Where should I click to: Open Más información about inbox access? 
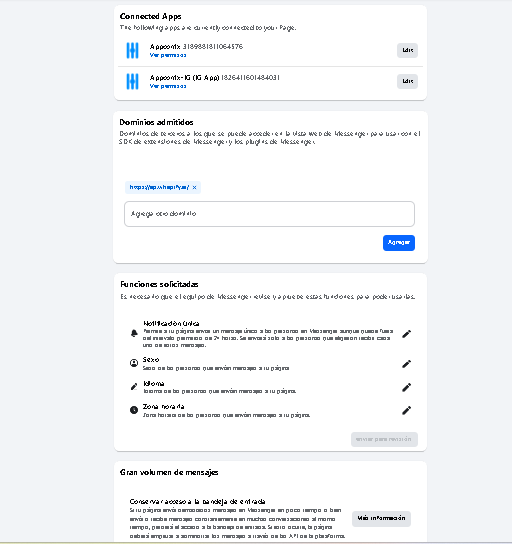381,518
